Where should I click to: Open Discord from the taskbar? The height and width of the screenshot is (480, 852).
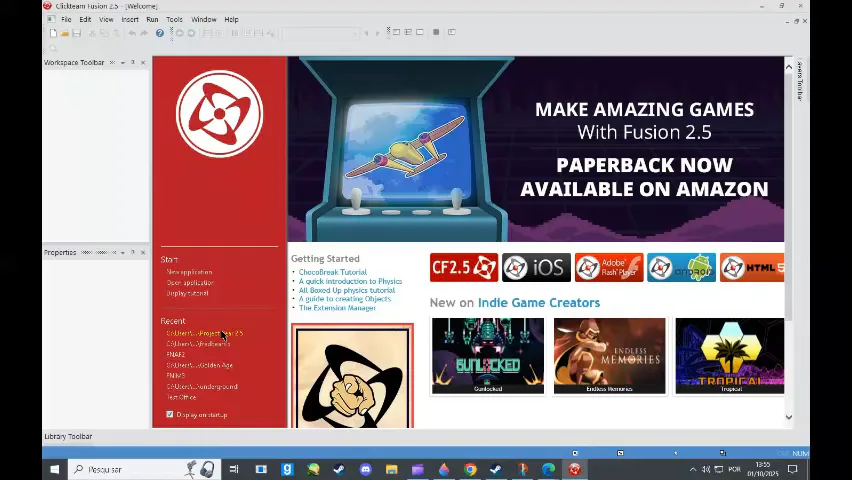tap(366, 469)
